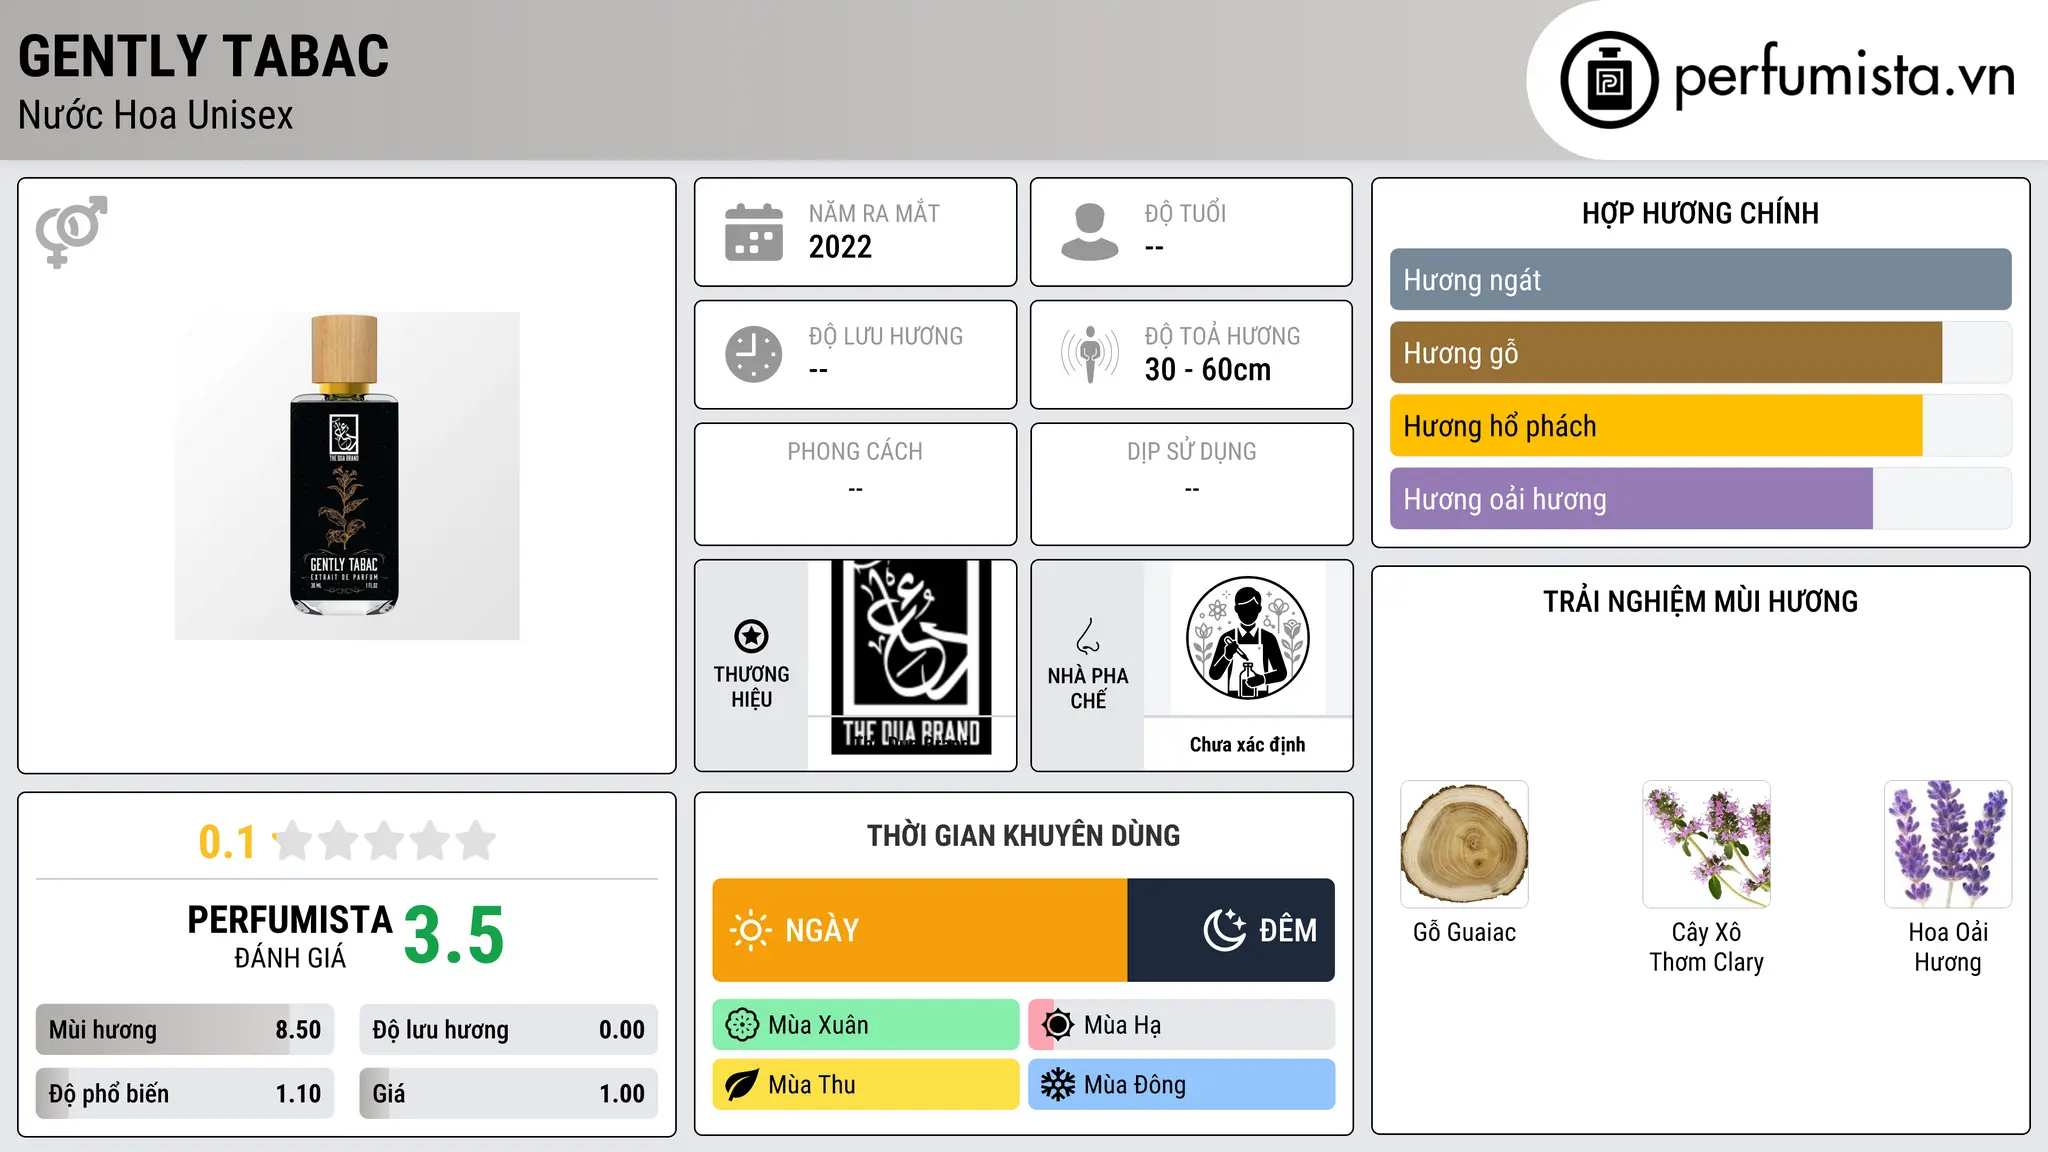The height and width of the screenshot is (1152, 2048).
Task: Click the GENTLY TABAC title
Action: coord(204,56)
